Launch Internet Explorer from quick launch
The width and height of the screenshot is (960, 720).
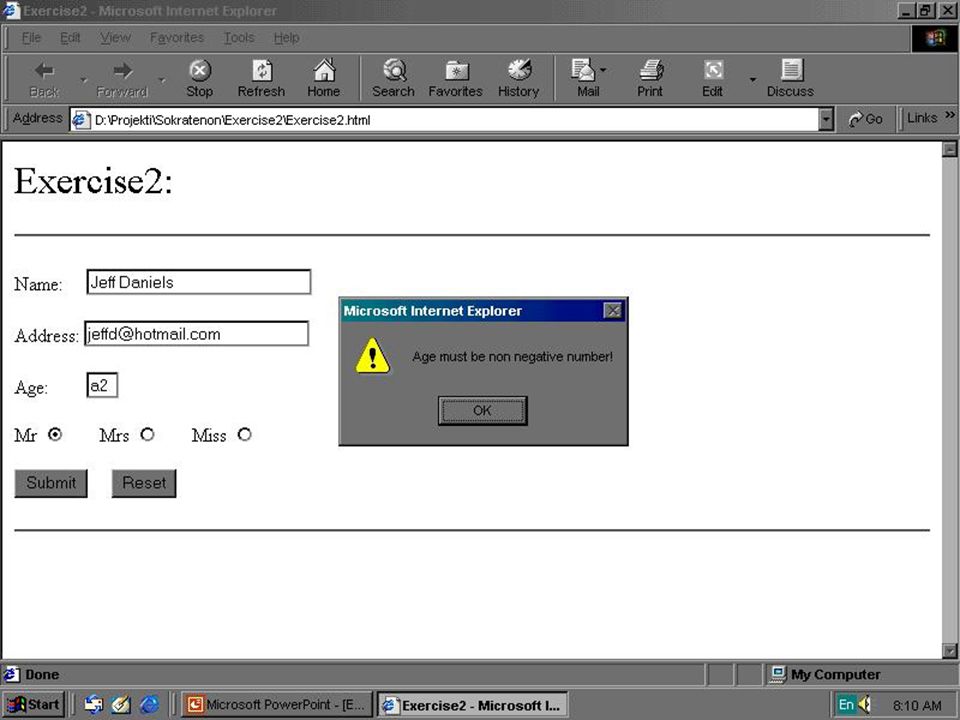(149, 705)
